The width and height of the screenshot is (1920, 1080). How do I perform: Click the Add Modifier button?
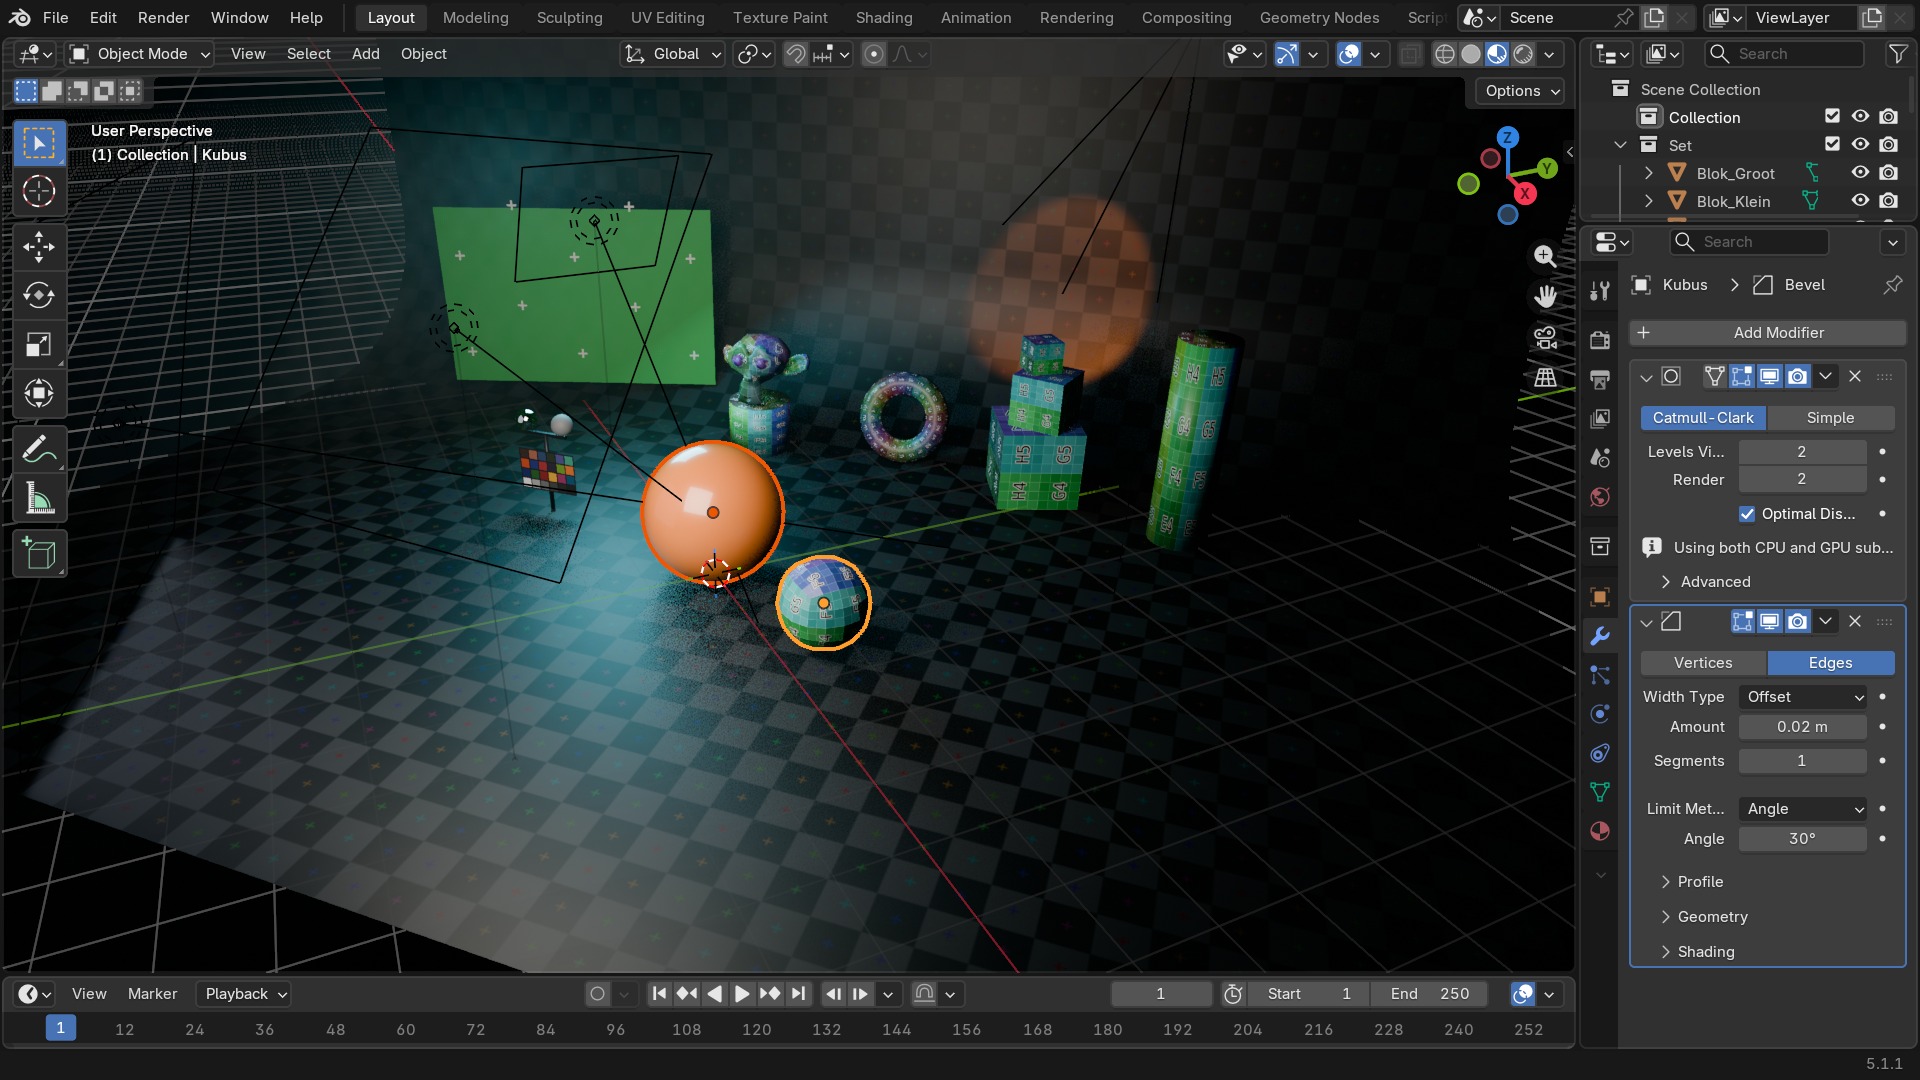click(x=1767, y=333)
